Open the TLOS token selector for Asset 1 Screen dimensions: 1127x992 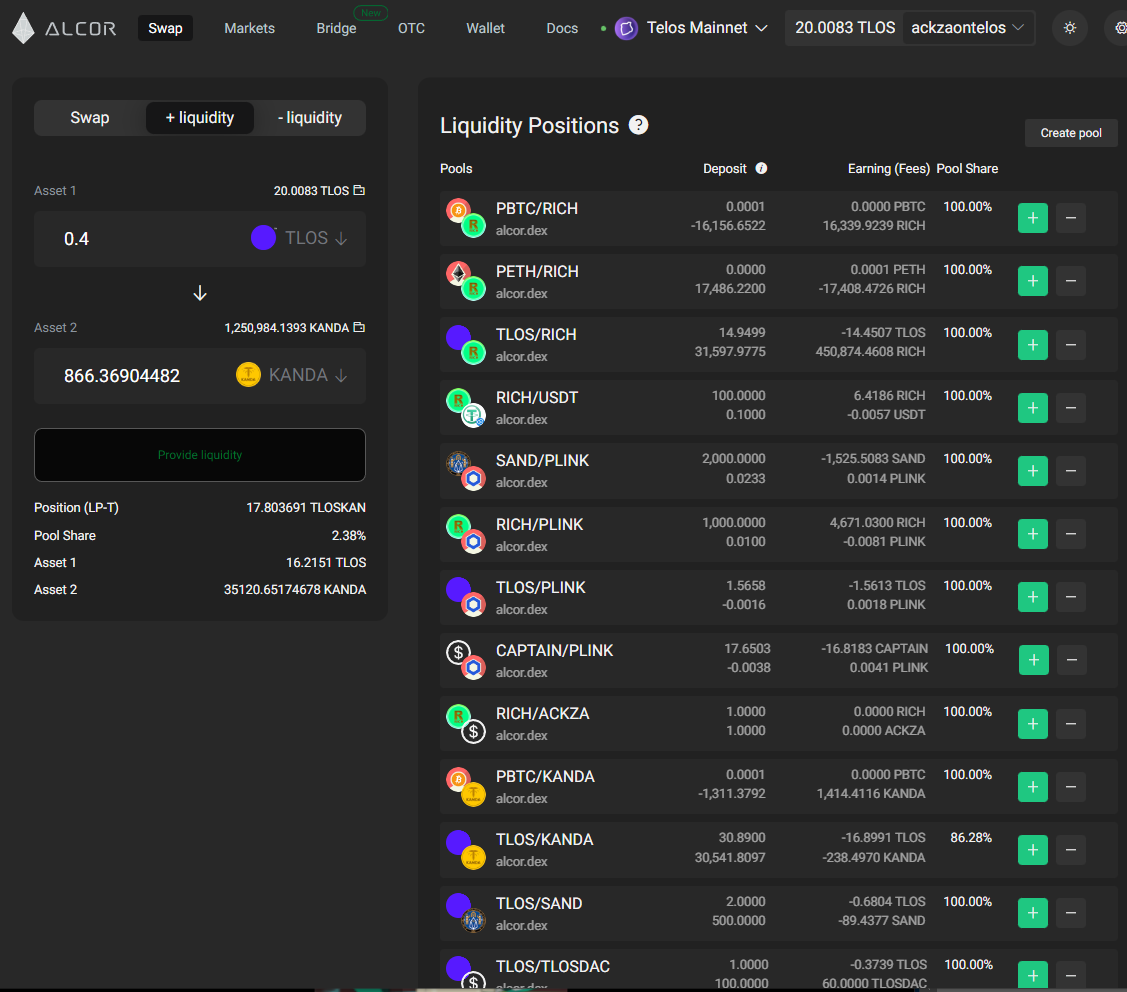coord(300,238)
